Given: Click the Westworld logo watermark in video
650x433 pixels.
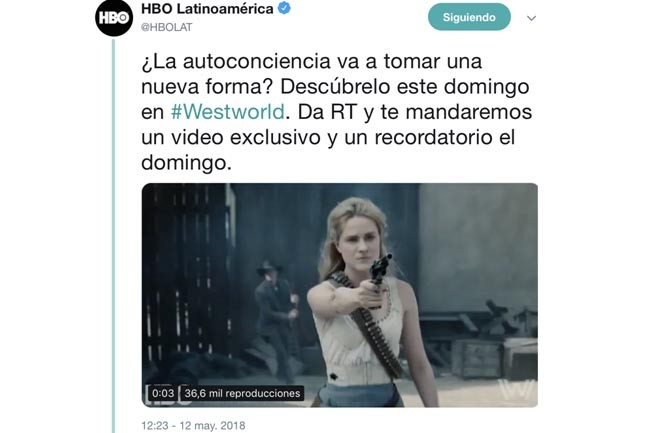Looking at the screenshot, I should [x=515, y=391].
